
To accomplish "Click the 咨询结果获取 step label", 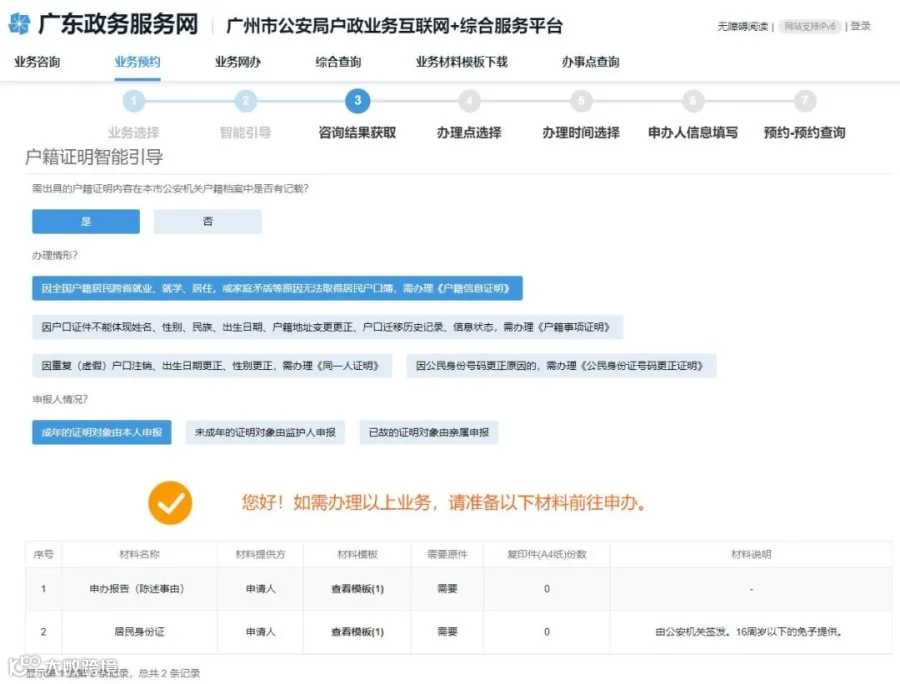I will (358, 133).
